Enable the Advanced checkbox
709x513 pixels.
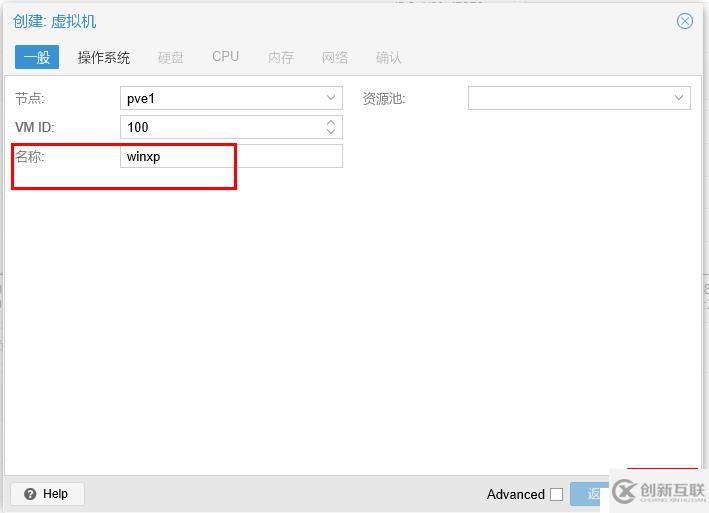(556, 494)
